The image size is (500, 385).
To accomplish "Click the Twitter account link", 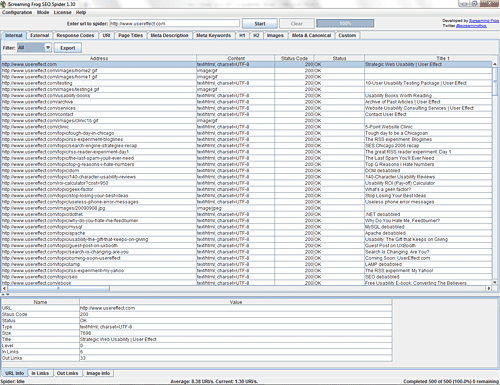I will click(471, 26).
